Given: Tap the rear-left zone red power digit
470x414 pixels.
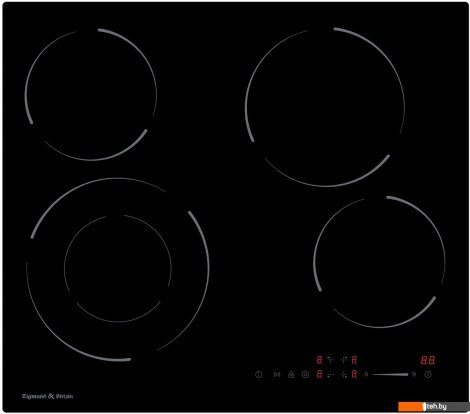Looking at the screenshot, I should [x=319, y=360].
